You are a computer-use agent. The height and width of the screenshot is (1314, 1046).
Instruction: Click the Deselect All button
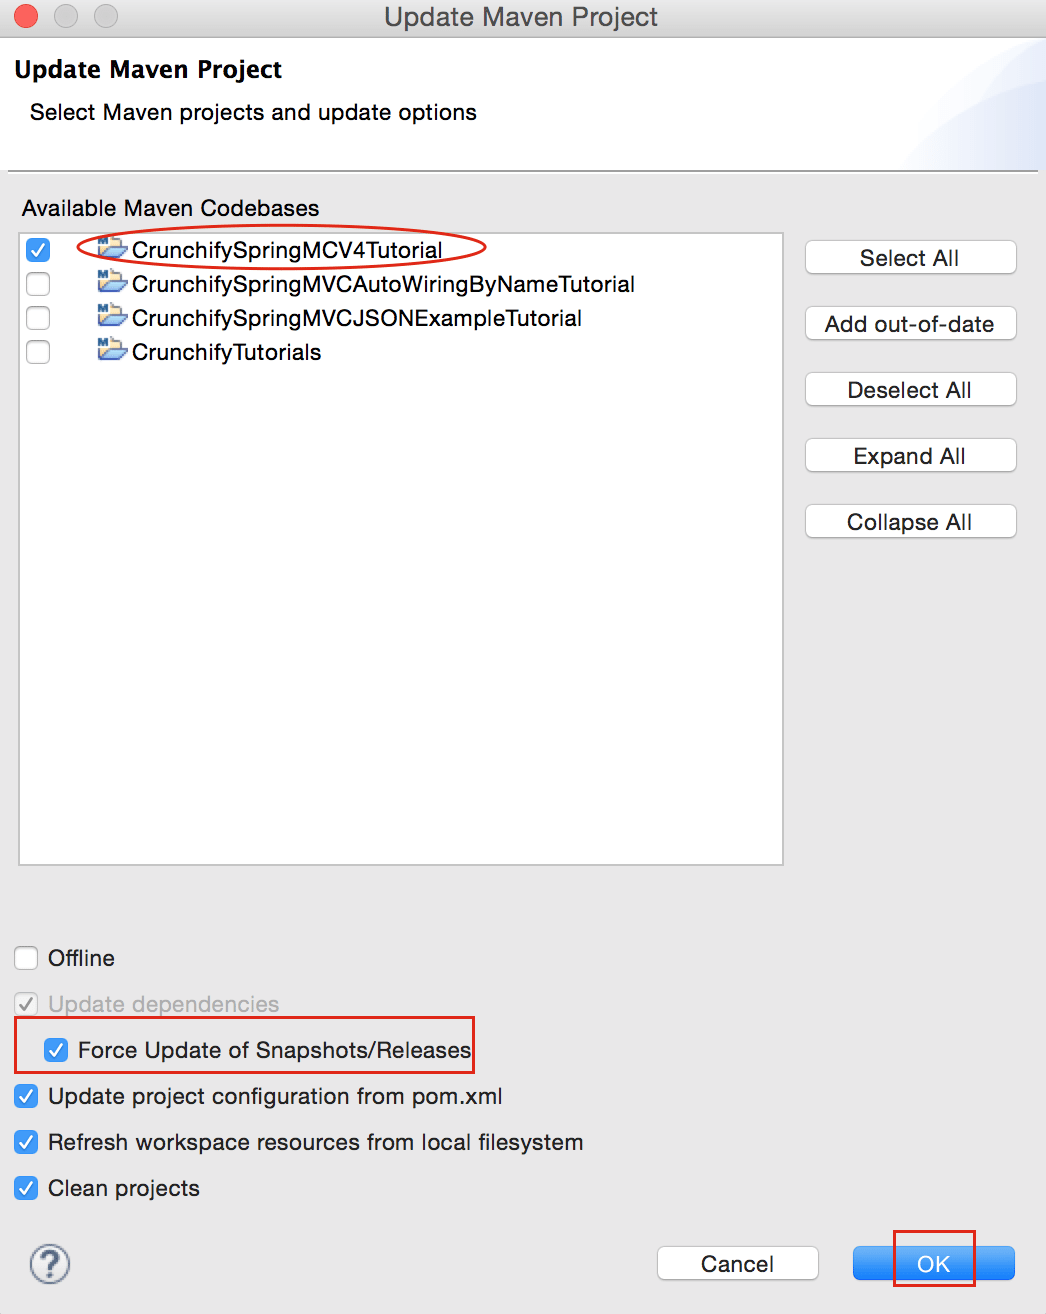[x=910, y=390]
